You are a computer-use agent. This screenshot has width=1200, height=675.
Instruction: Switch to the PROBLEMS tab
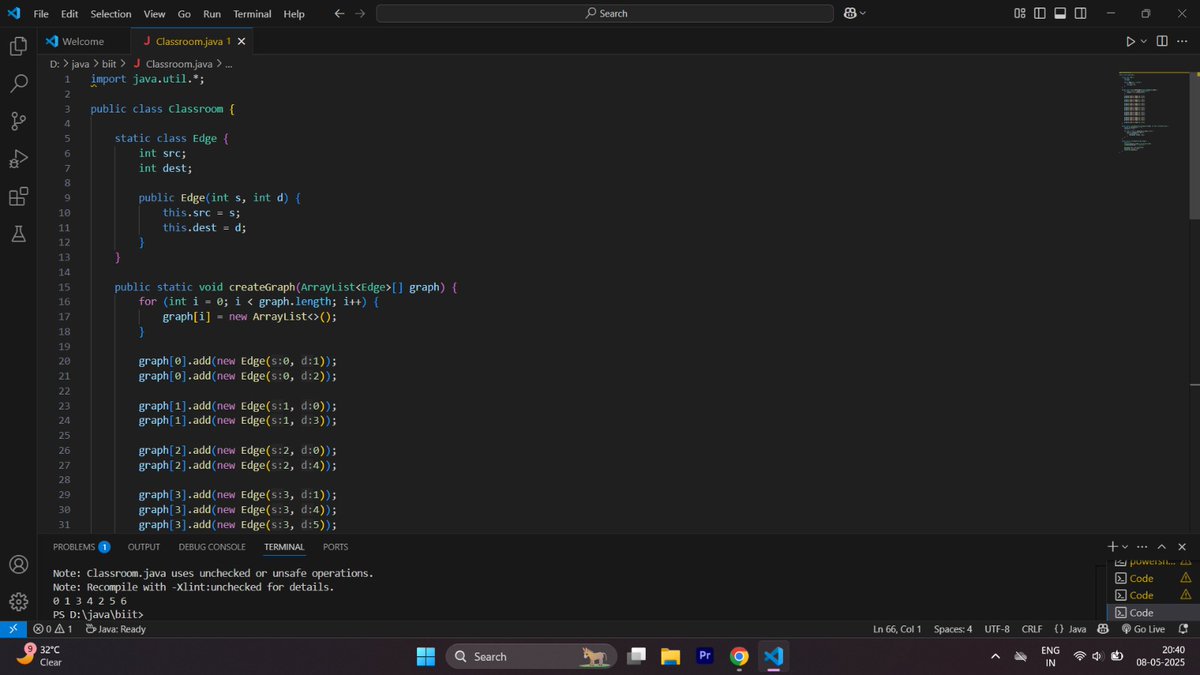pos(72,546)
